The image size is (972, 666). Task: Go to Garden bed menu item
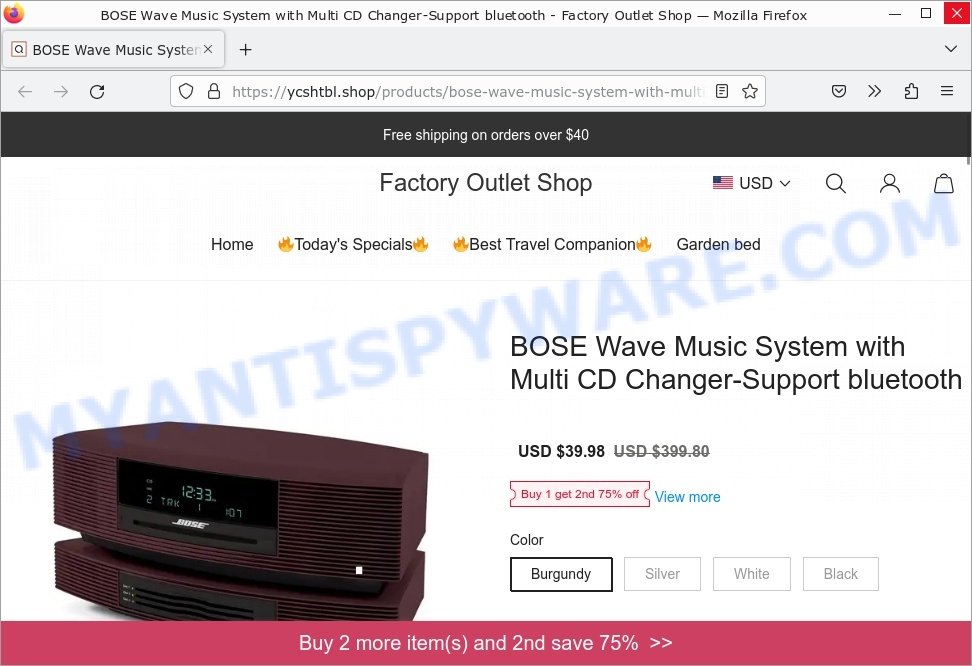(718, 244)
